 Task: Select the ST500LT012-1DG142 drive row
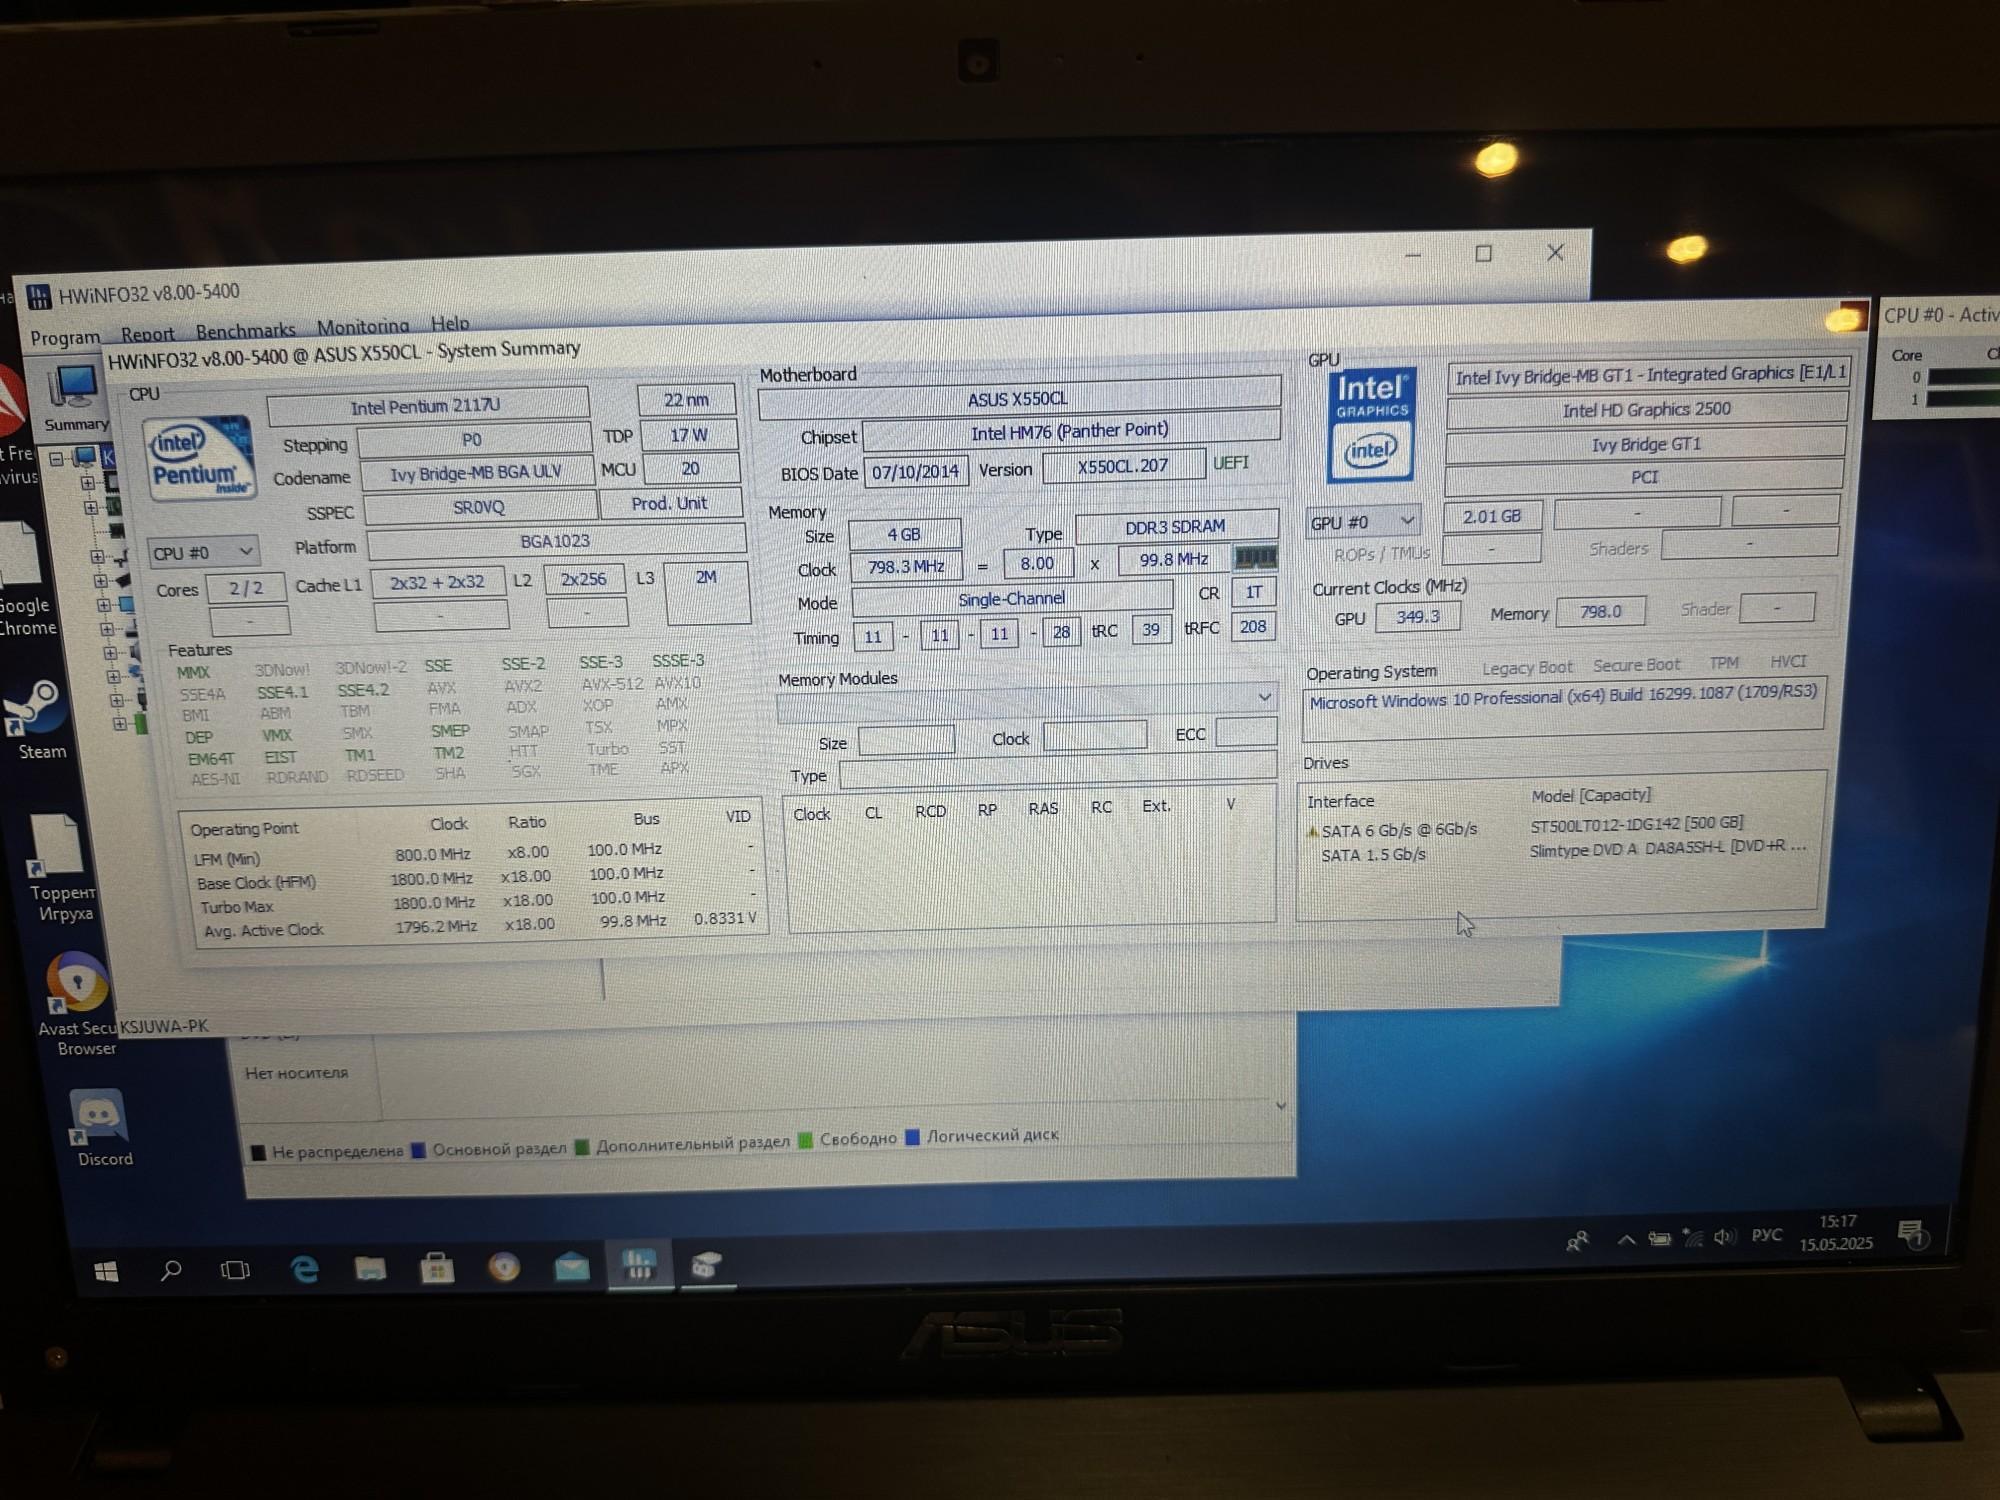tap(1560, 826)
